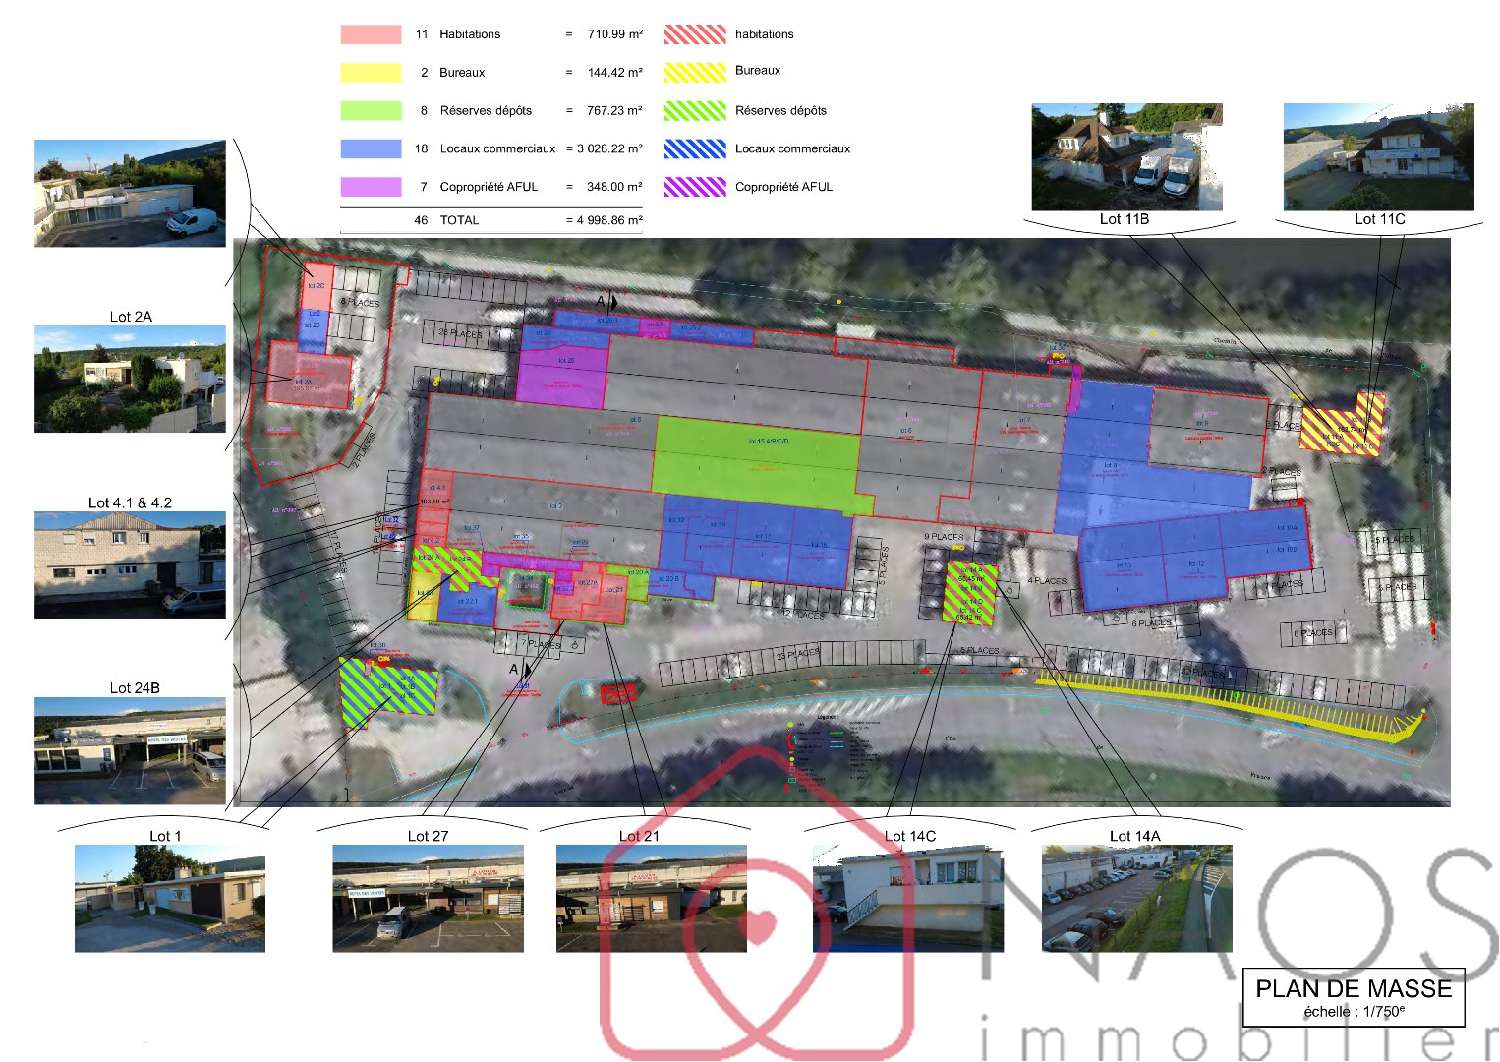Pick the blue Locaux commerciaux legend swatch
Viewport: 1500px width, 1062px height.
(370, 148)
